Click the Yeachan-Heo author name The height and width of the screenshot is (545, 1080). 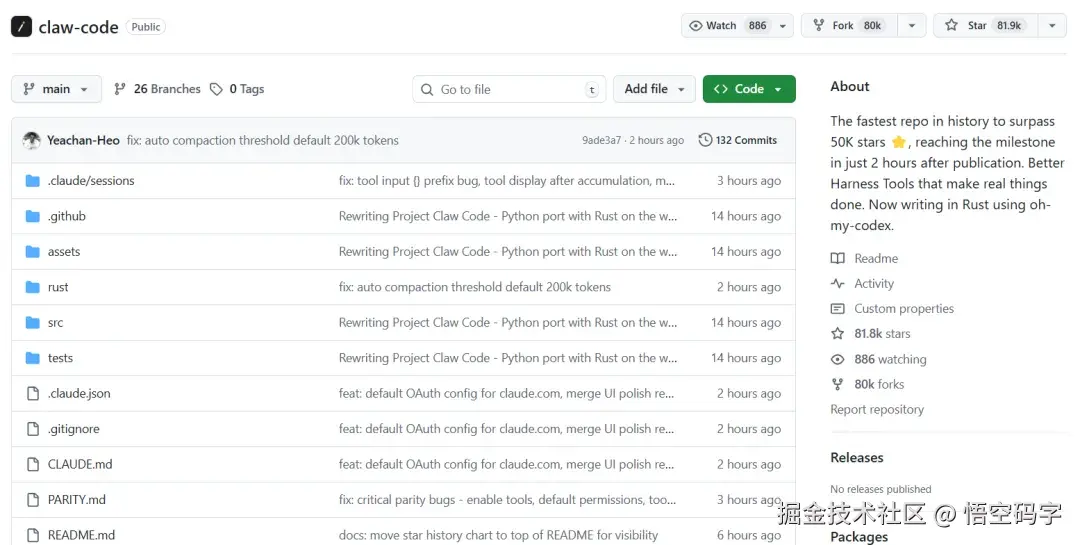(83, 140)
